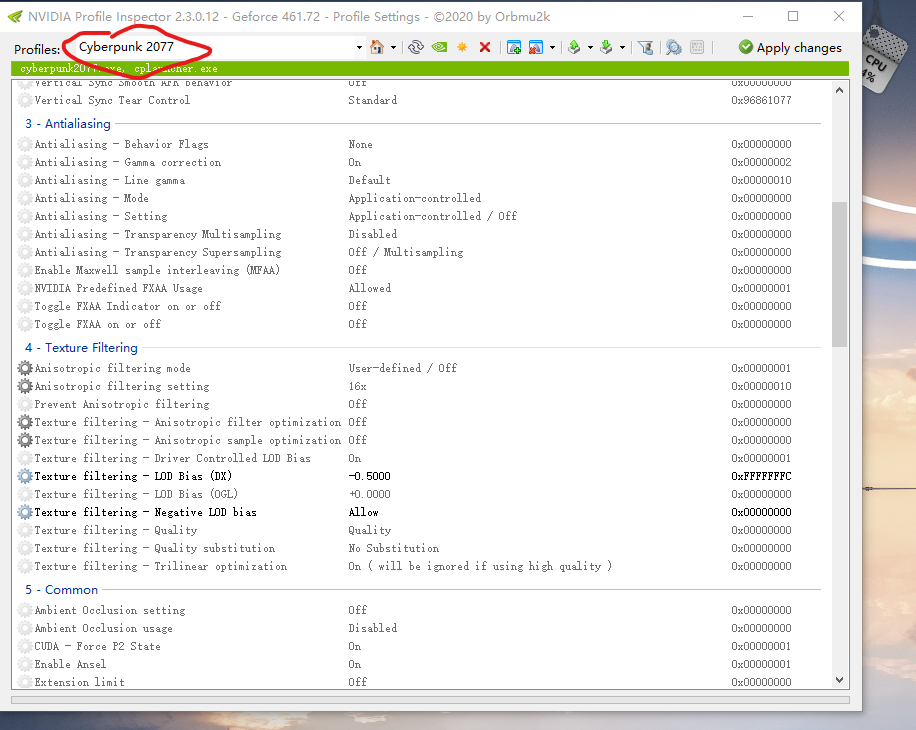Select value User-defined / Off of Anisotropic mode
Viewport: 916px width, 730px height.
click(x=403, y=368)
